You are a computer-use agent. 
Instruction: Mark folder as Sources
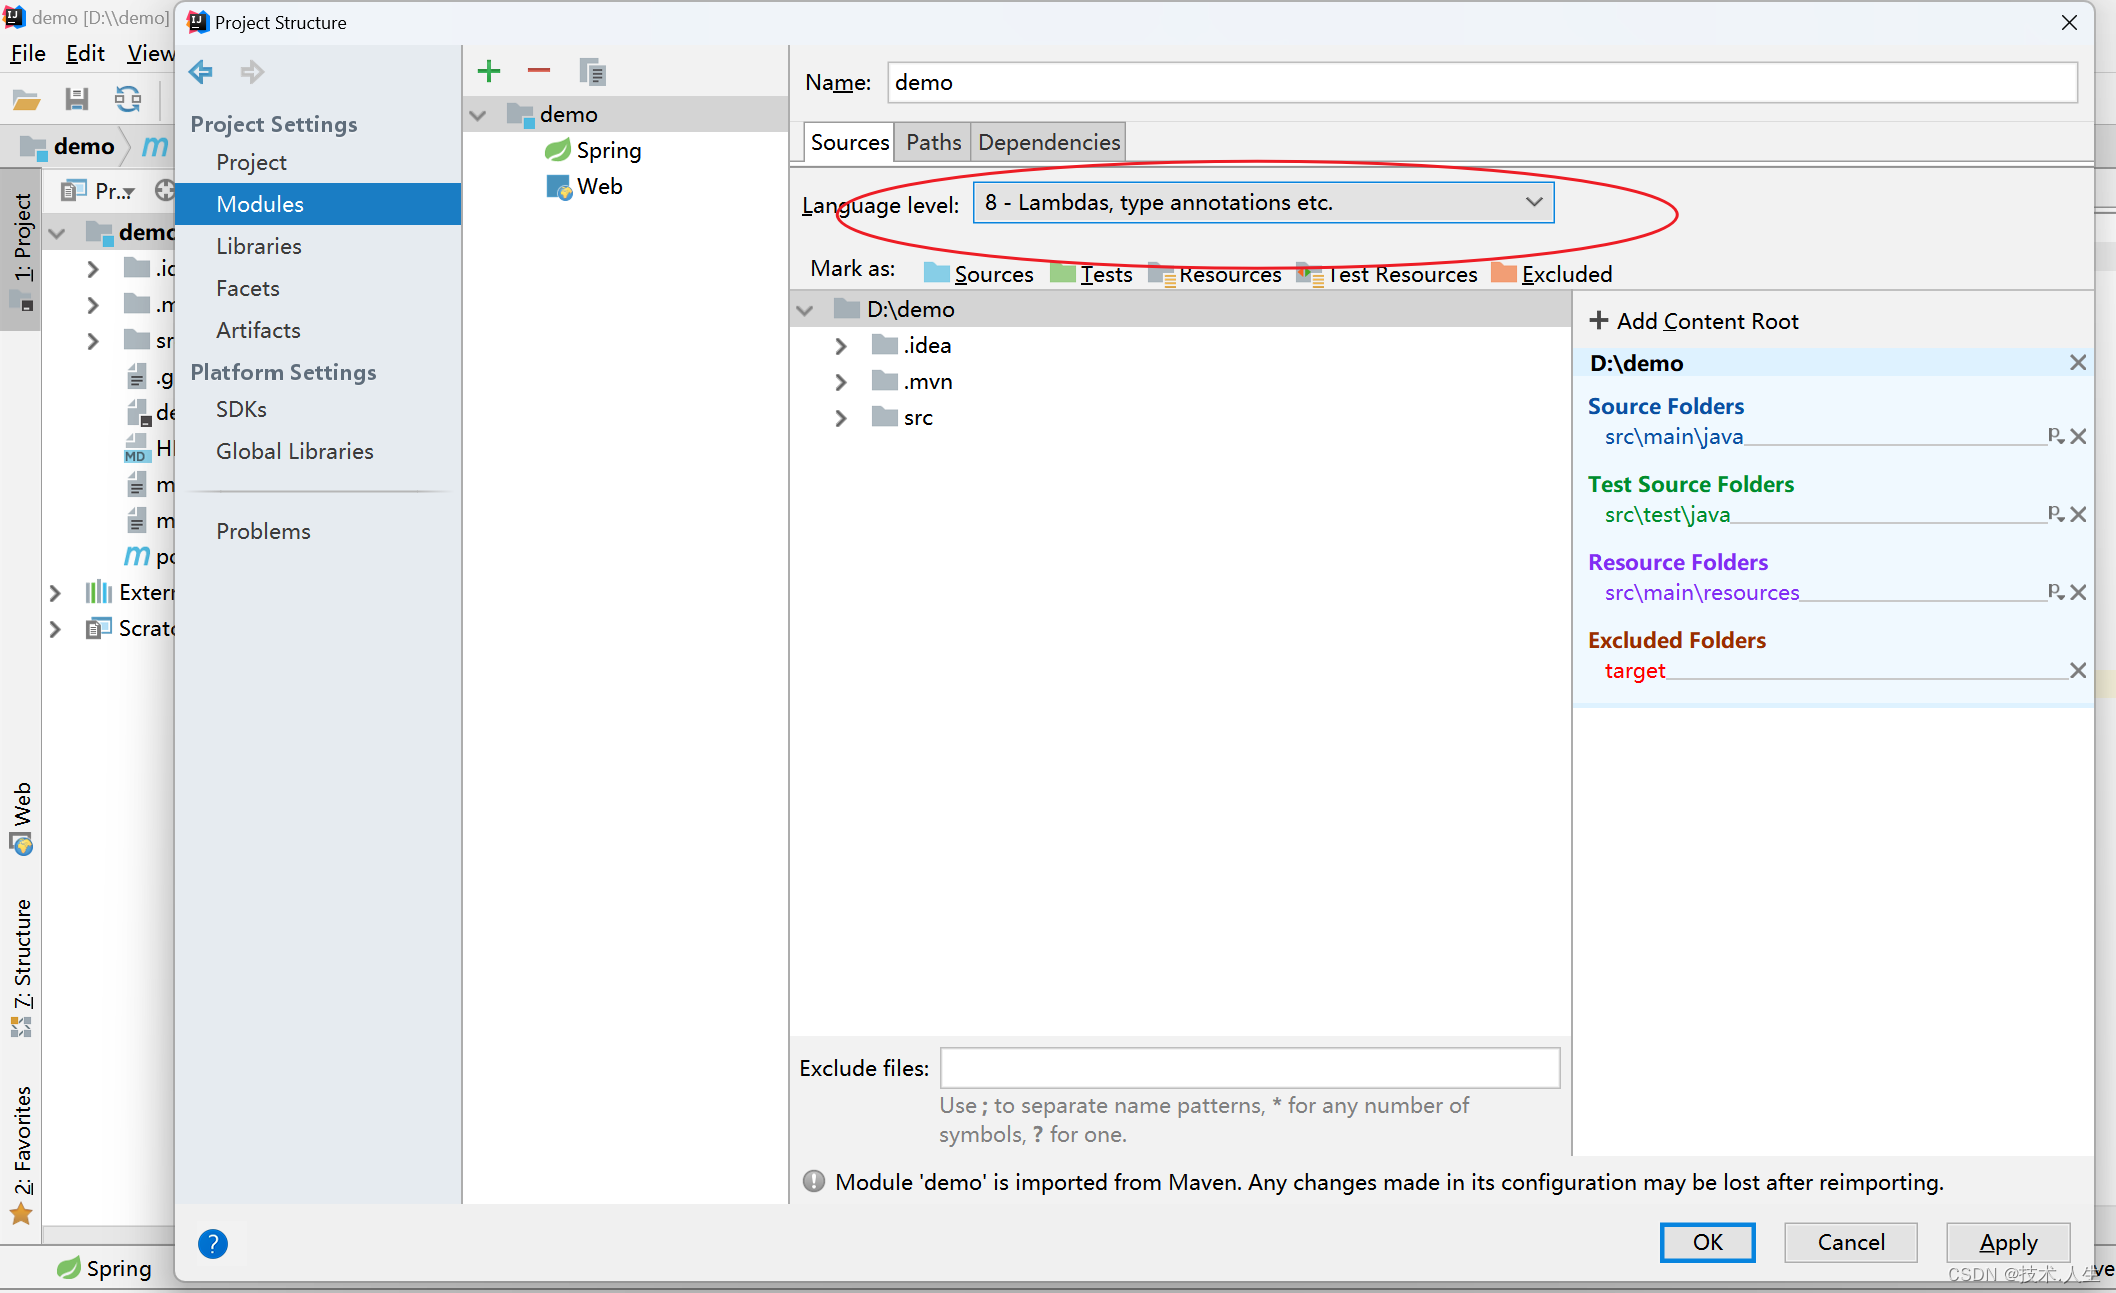tap(979, 273)
